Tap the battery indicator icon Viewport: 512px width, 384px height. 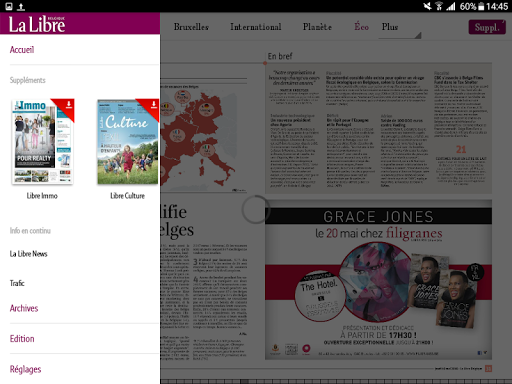click(x=481, y=6)
